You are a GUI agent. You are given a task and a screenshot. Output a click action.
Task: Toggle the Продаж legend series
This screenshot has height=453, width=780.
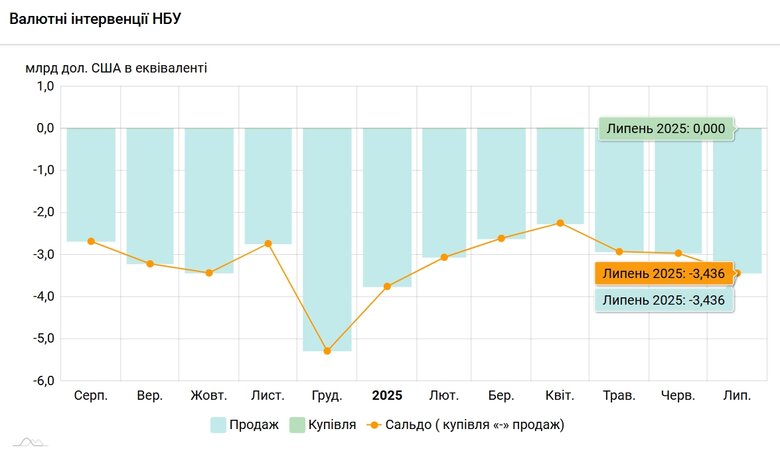(x=245, y=425)
